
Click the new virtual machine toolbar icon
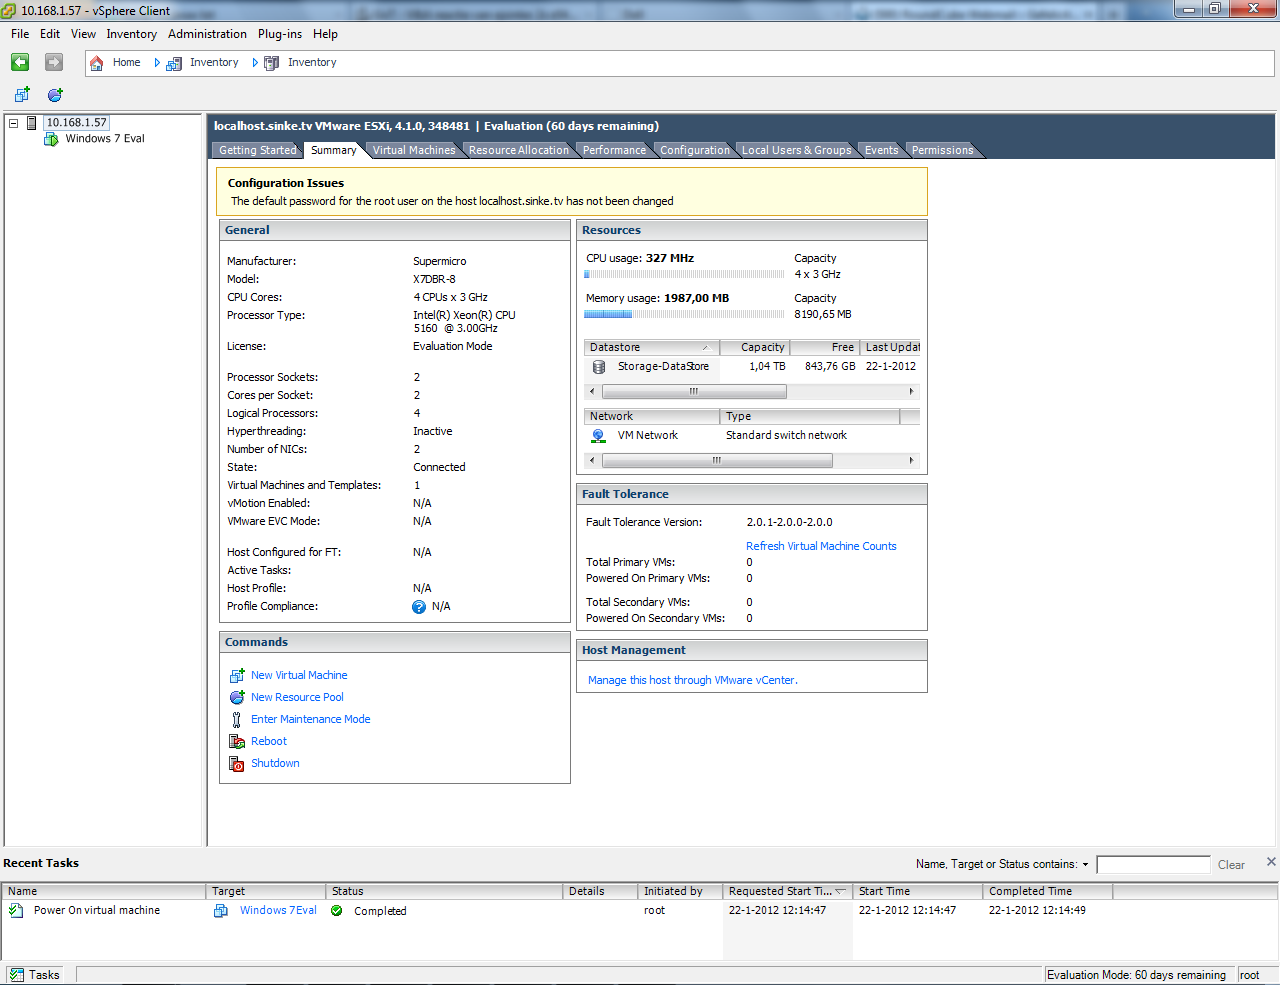tap(22, 94)
